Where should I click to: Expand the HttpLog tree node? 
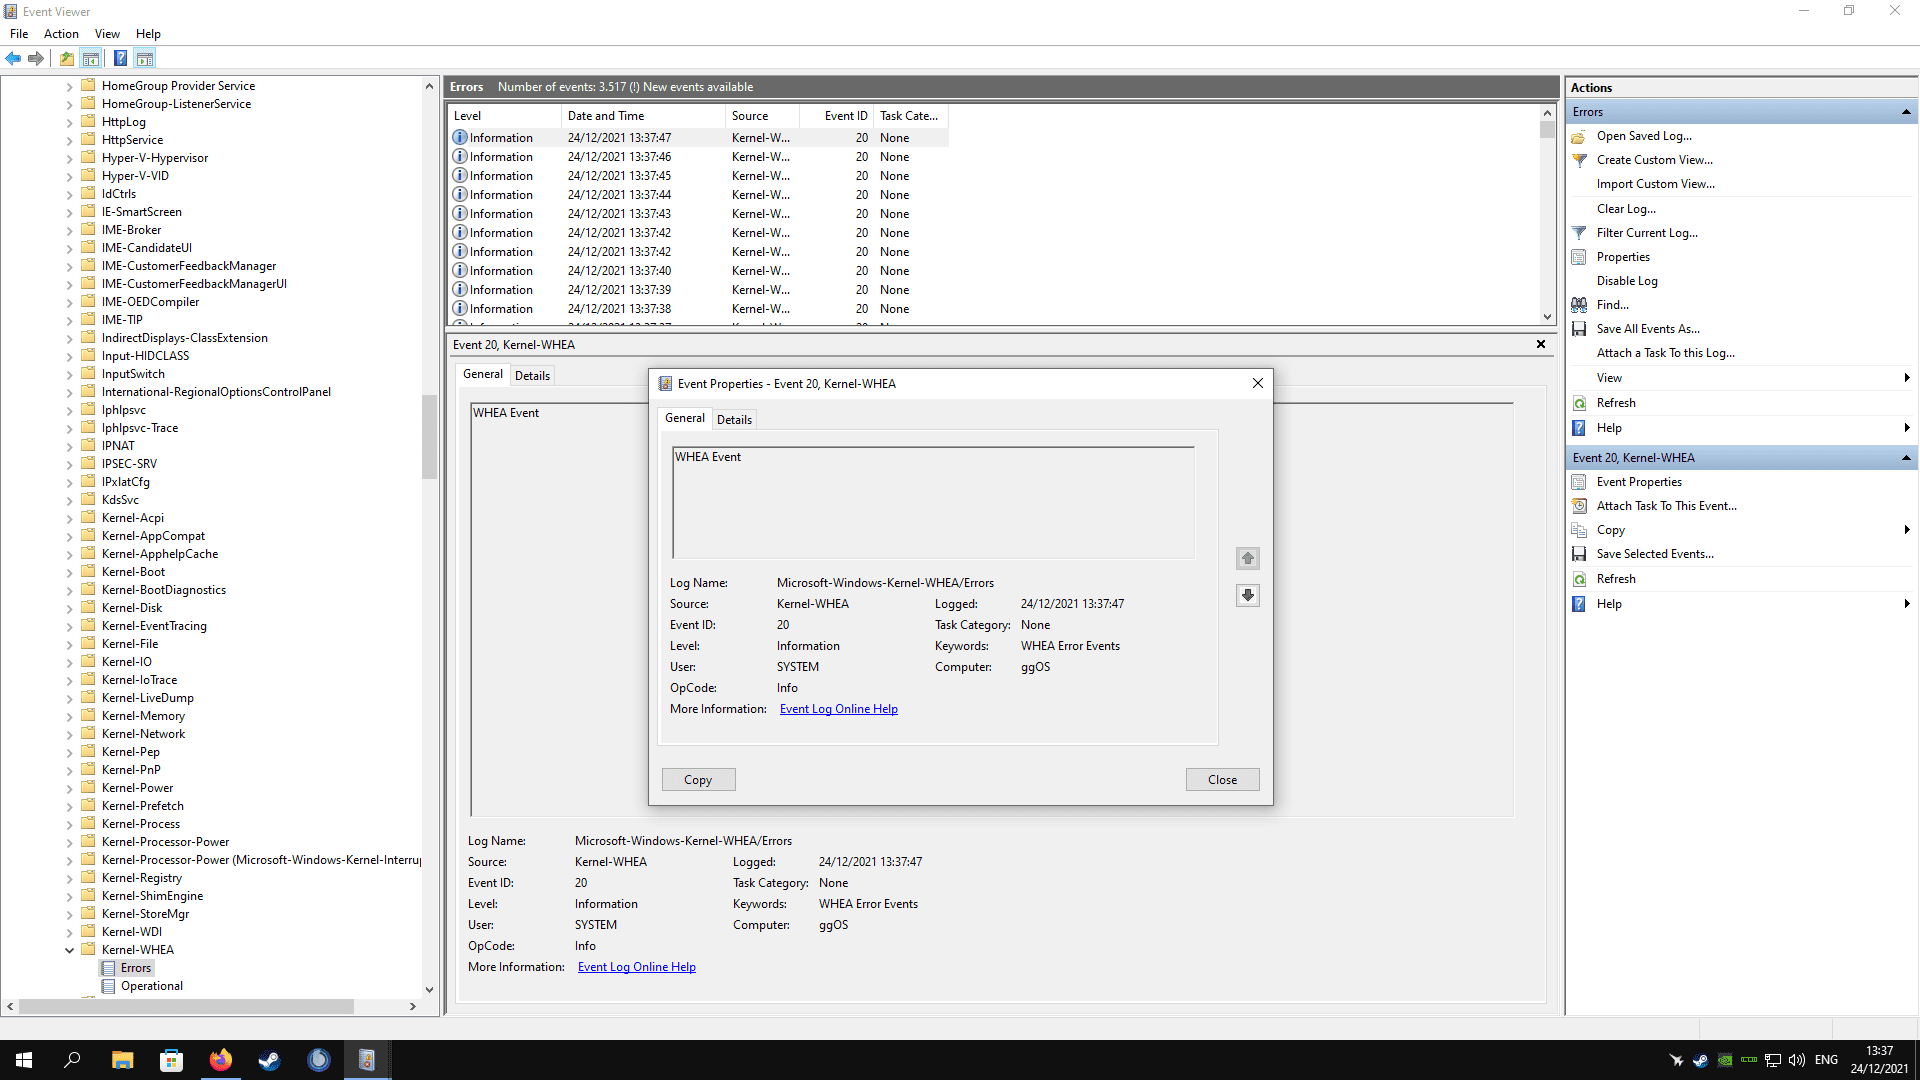[x=69, y=122]
